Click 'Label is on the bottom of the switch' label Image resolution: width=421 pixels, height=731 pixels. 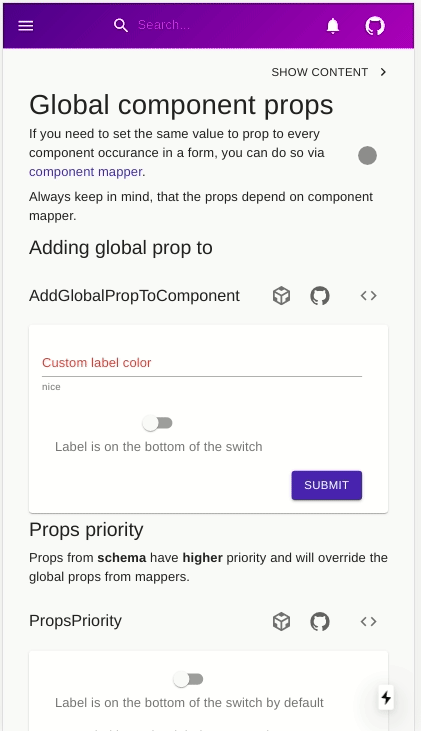(159, 447)
